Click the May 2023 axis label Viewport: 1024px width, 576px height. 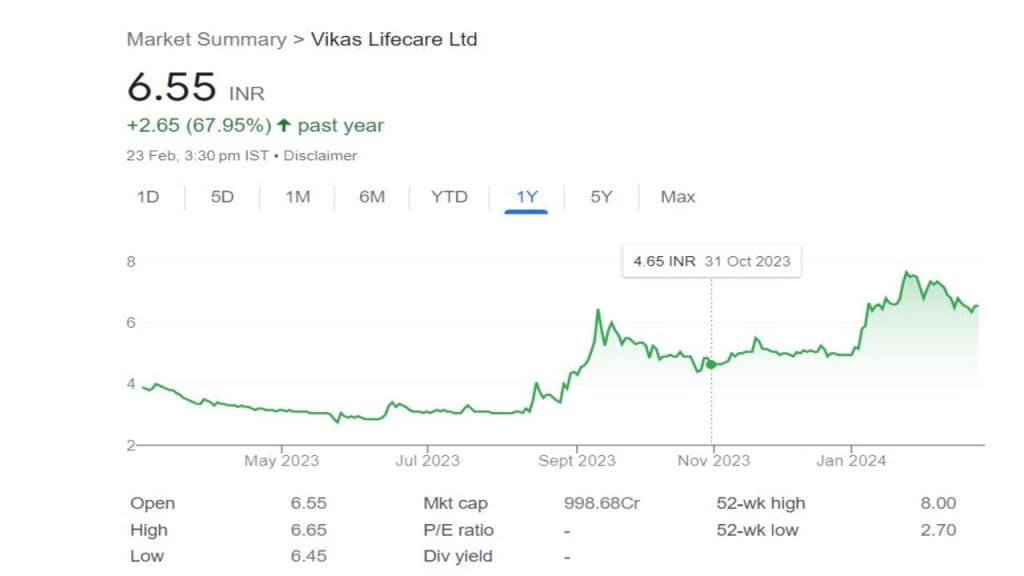[x=282, y=461]
